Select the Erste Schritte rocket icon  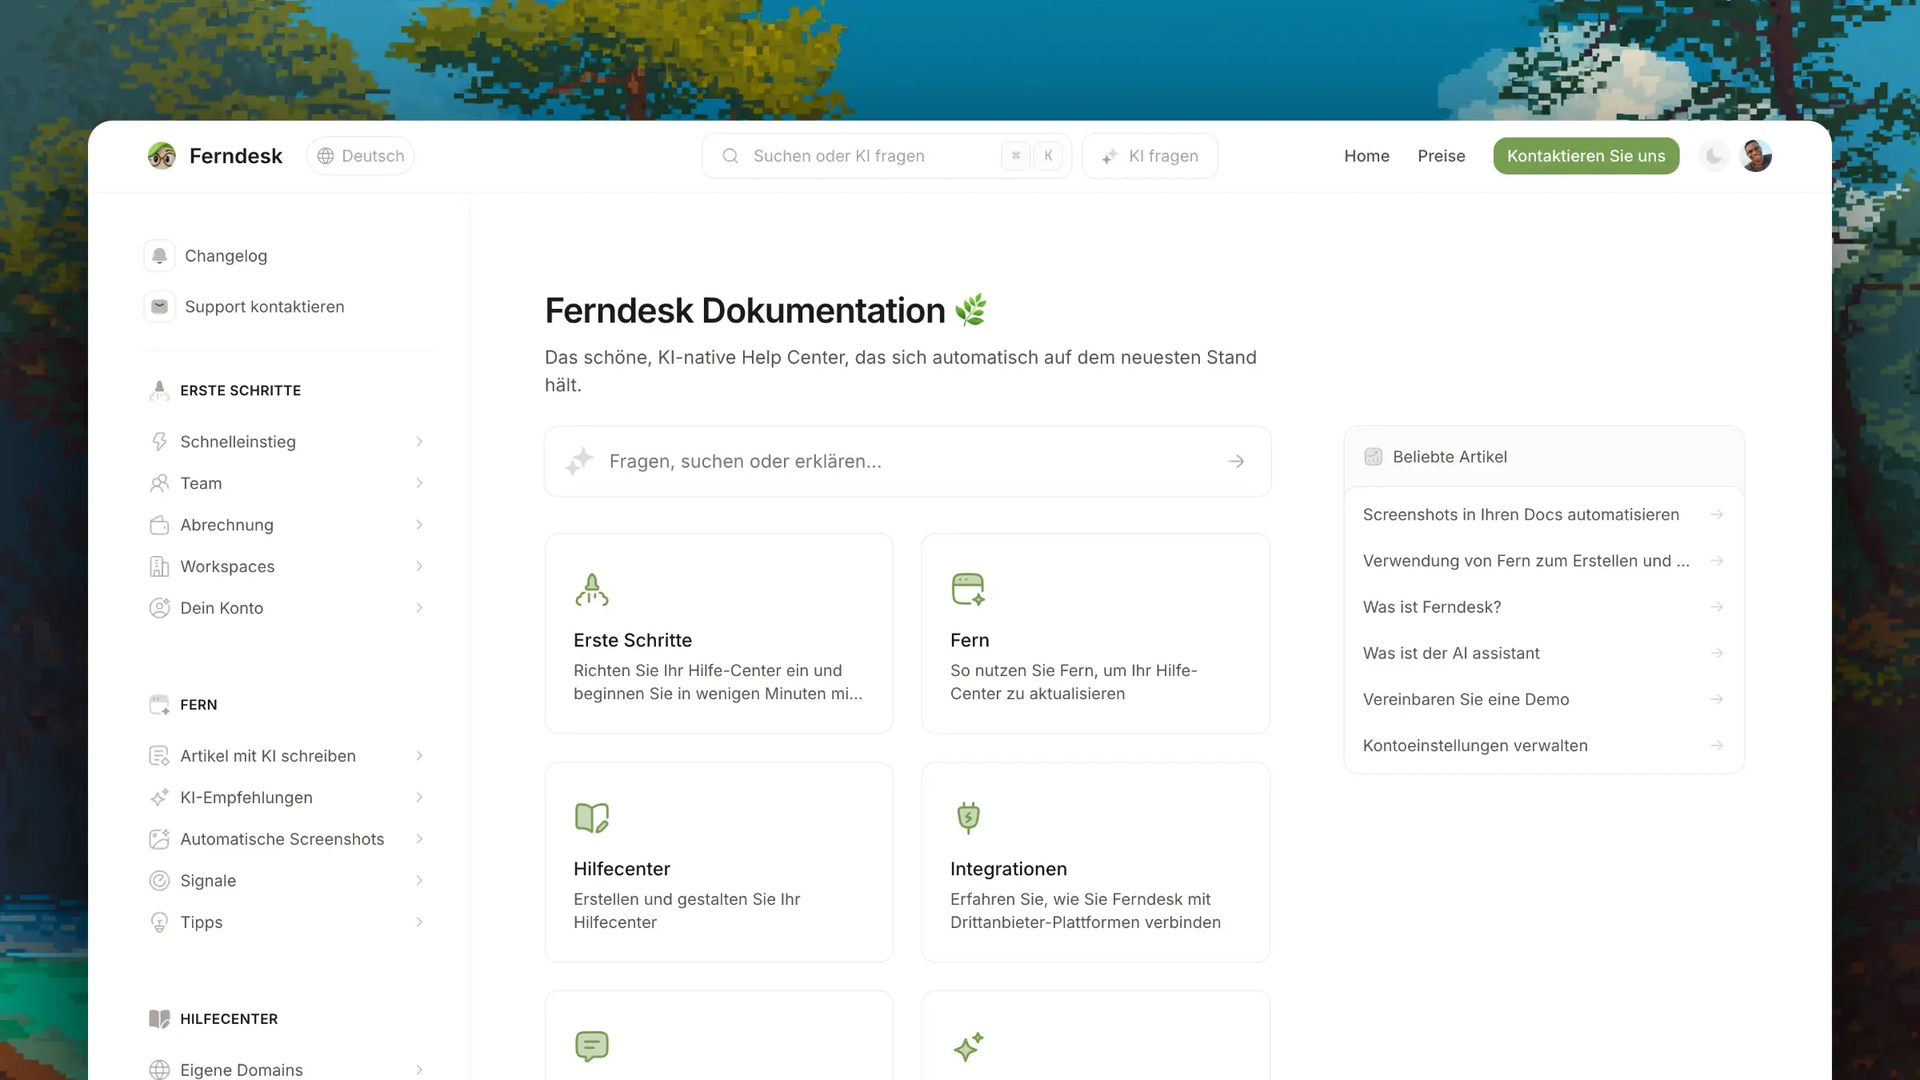pyautogui.click(x=592, y=589)
